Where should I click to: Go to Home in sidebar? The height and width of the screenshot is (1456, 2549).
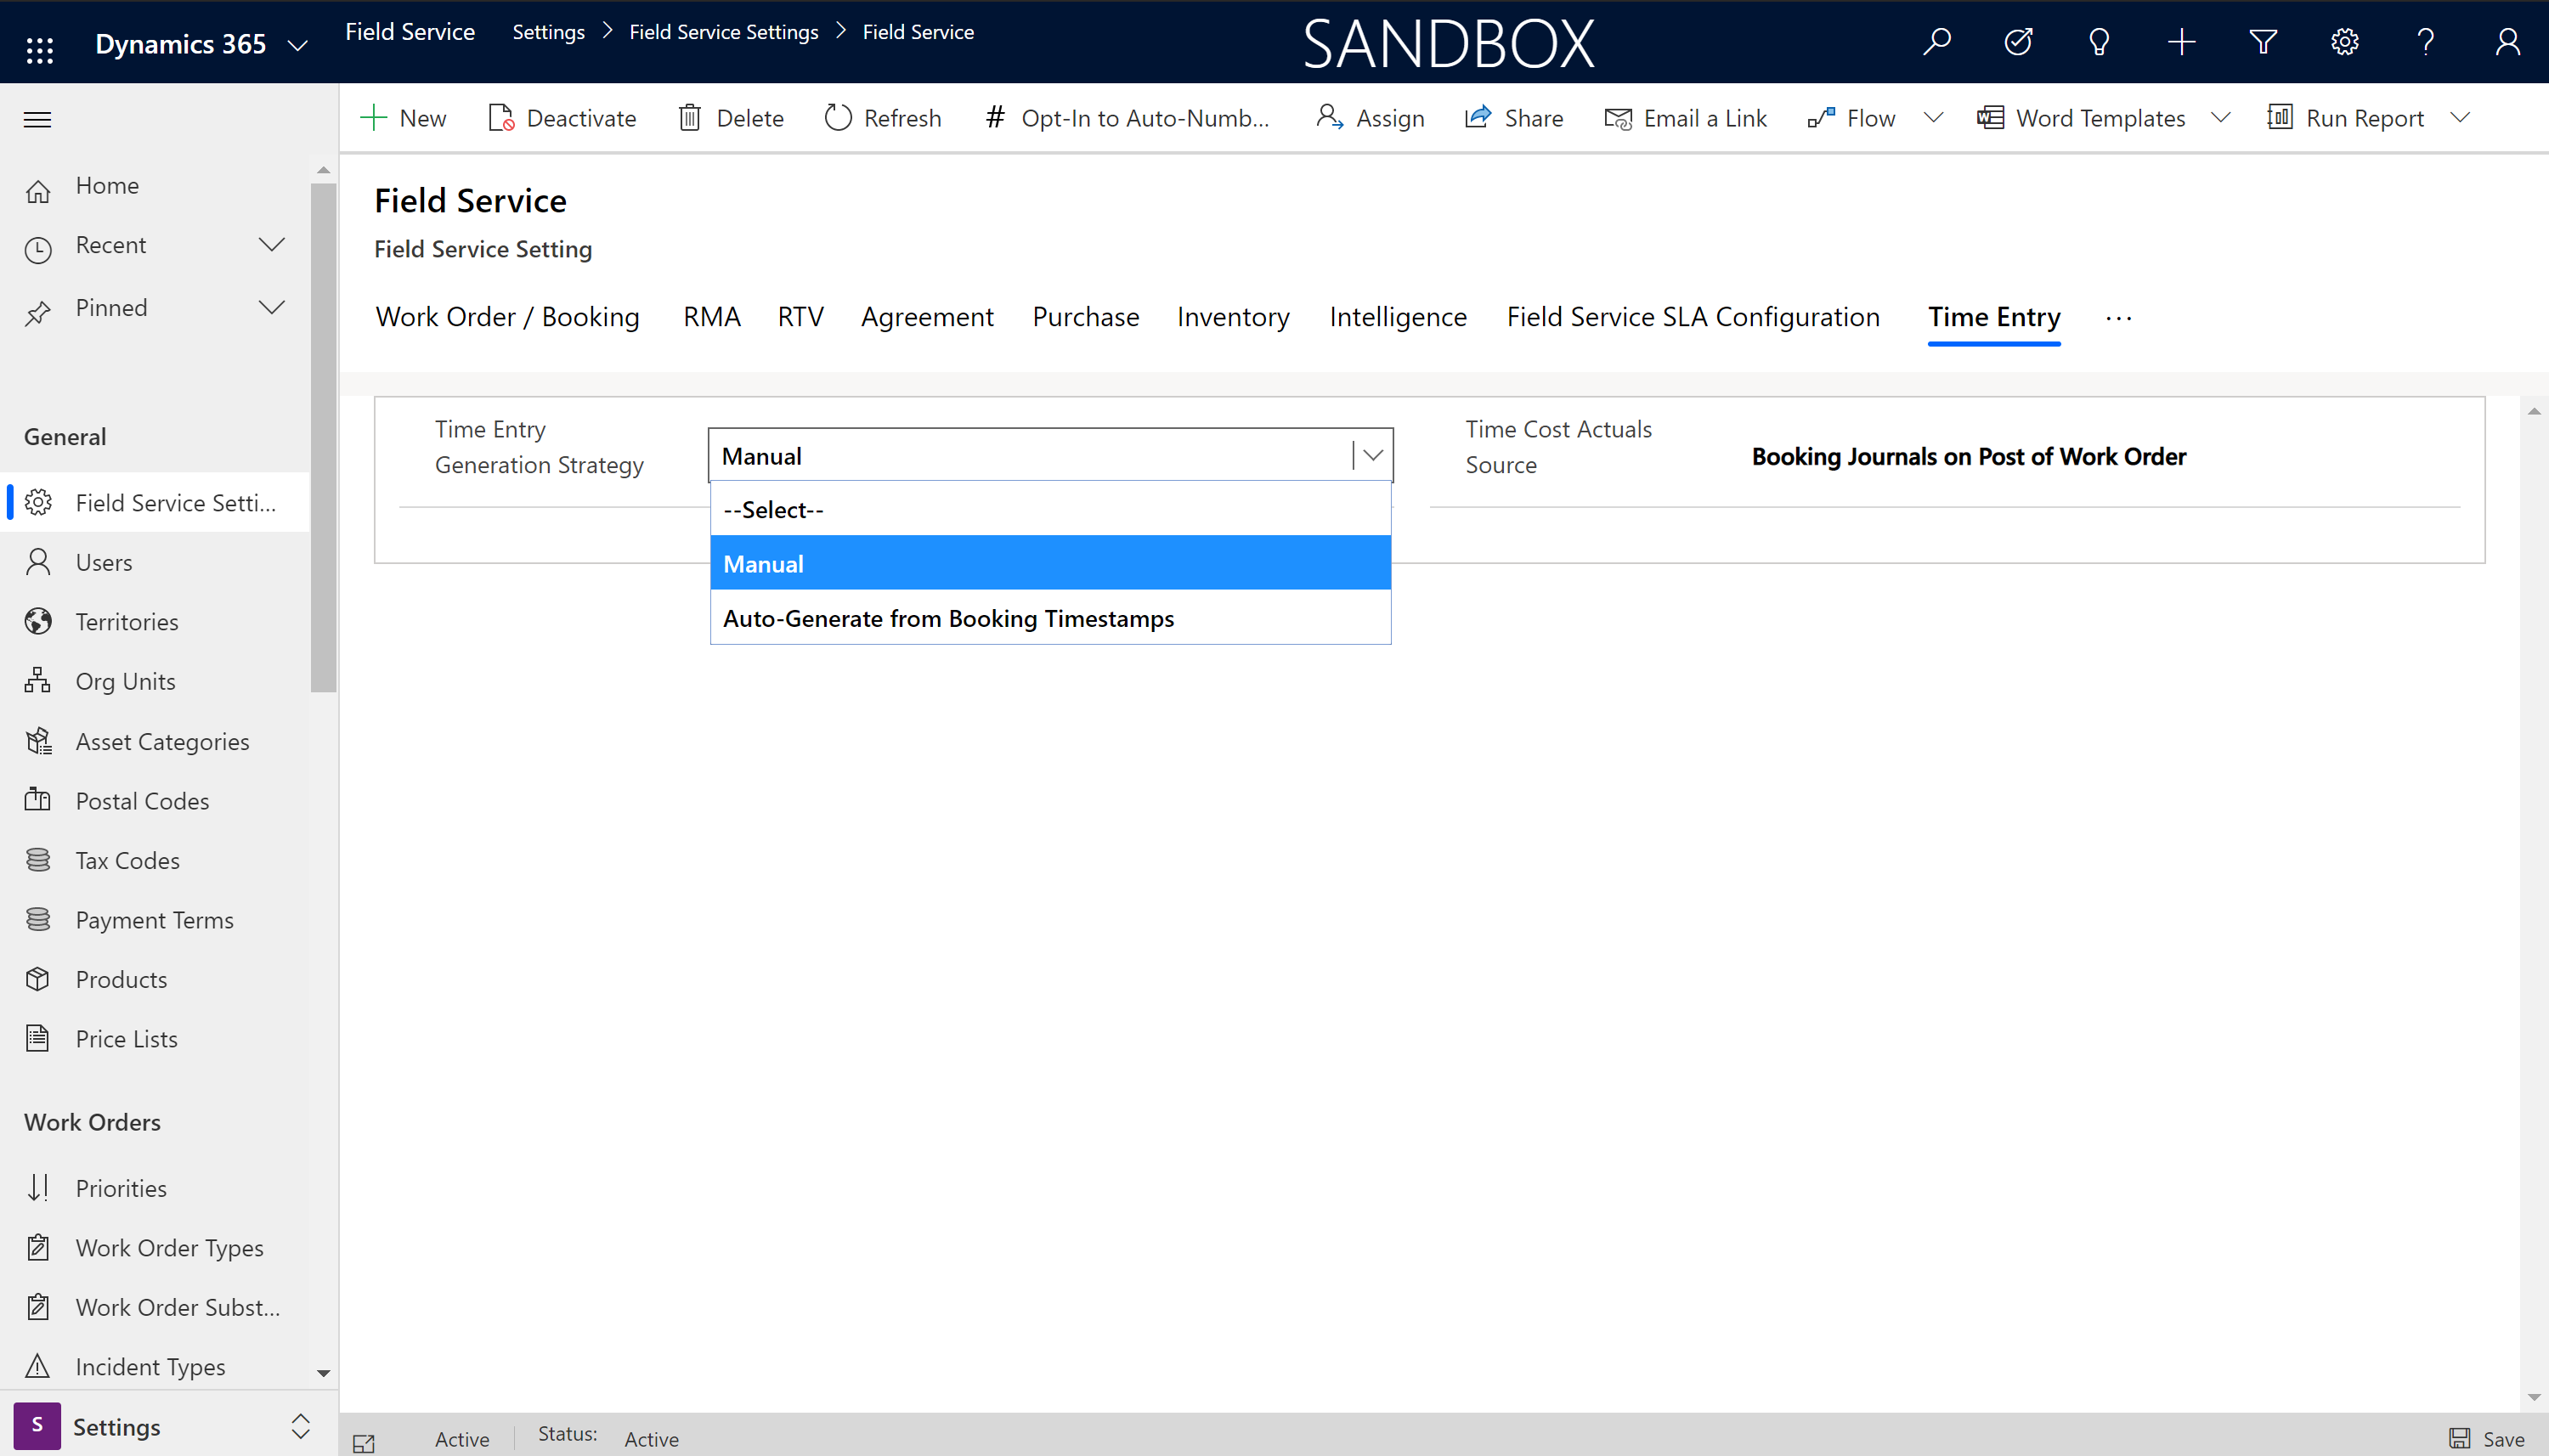click(155, 186)
